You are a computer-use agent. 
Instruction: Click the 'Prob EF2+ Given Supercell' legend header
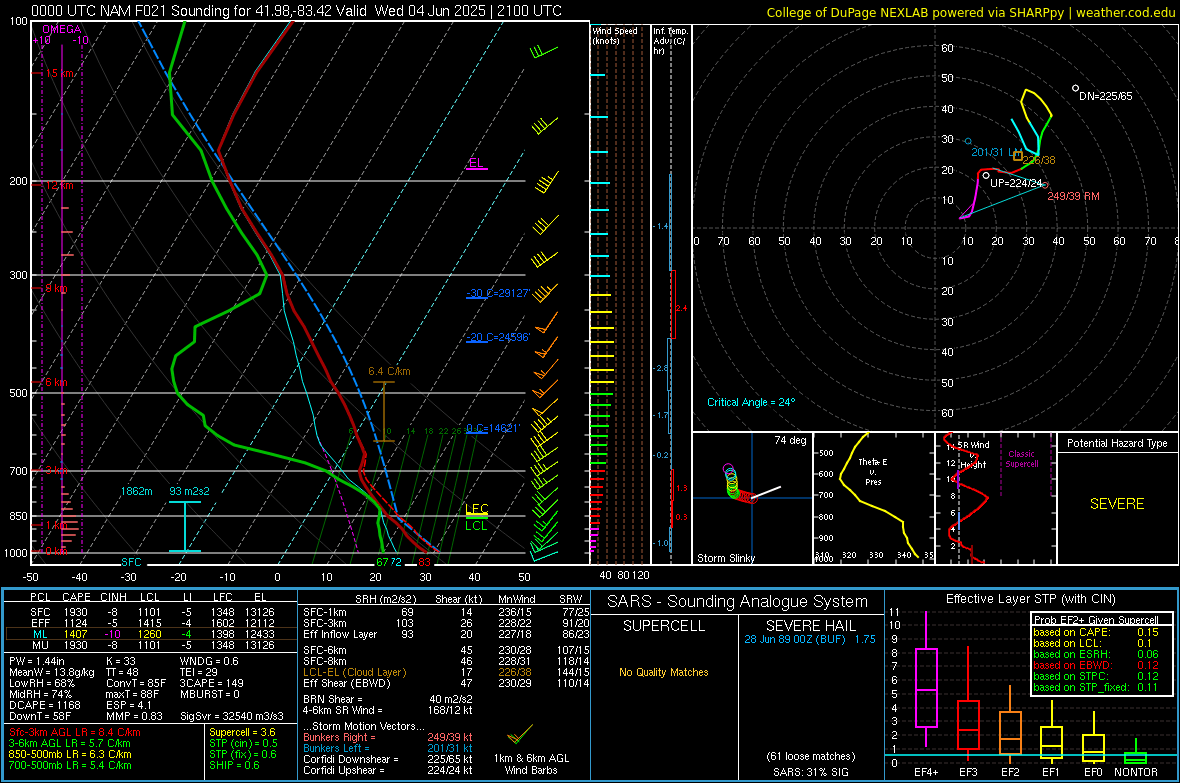(1096, 620)
